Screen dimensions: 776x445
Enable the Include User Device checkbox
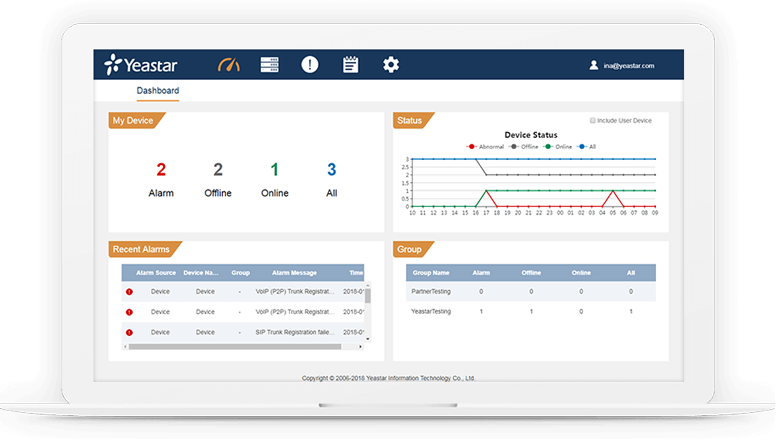coord(593,121)
